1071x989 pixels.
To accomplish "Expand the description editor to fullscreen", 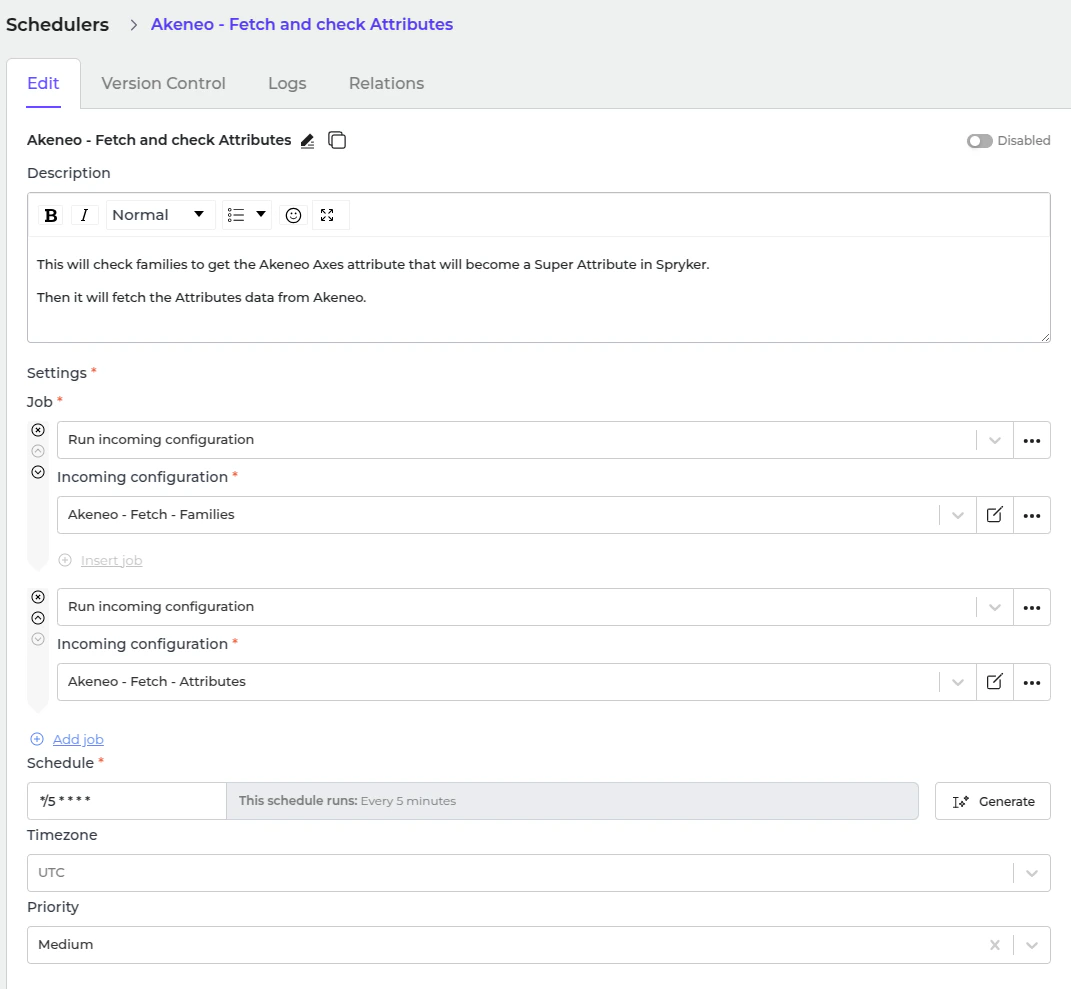I will pos(327,215).
